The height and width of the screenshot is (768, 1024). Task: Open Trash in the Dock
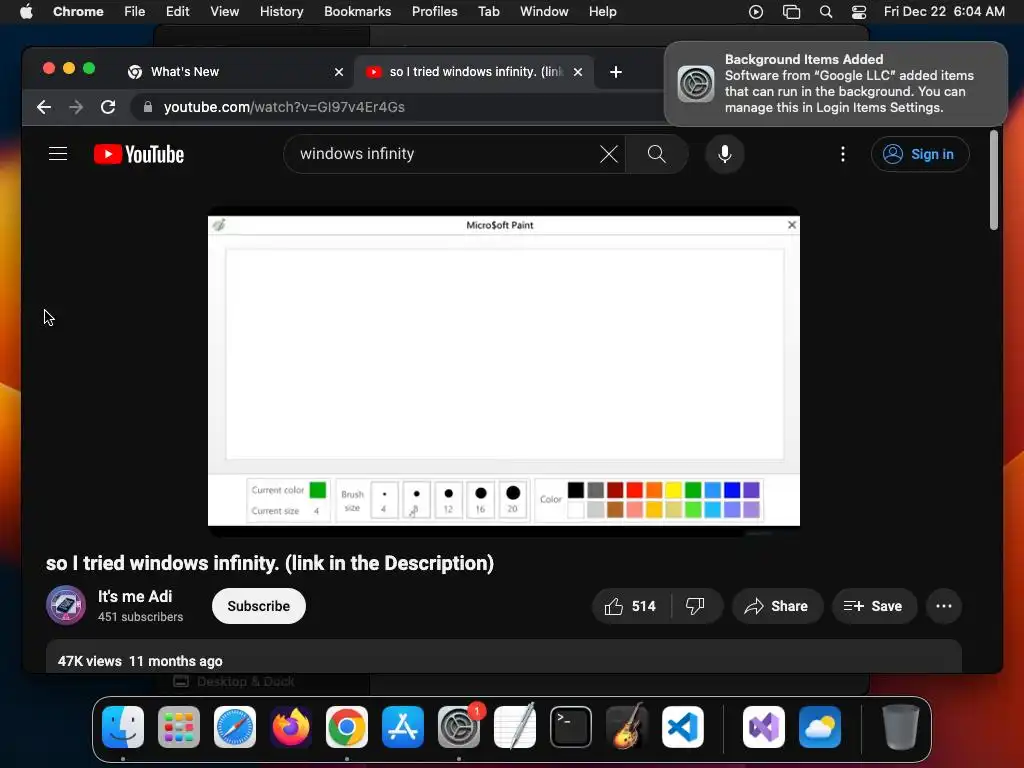point(901,727)
